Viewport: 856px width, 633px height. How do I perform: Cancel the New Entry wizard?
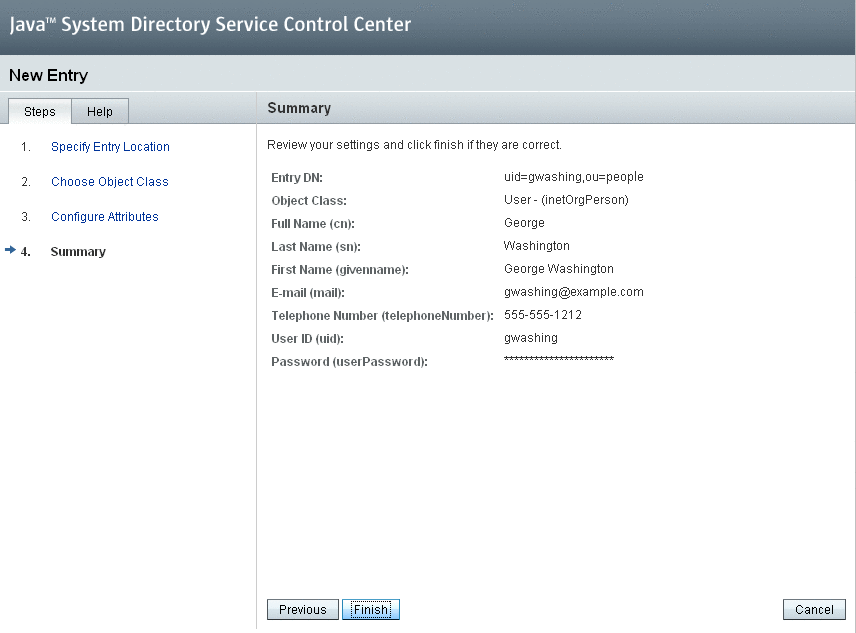[814, 610]
